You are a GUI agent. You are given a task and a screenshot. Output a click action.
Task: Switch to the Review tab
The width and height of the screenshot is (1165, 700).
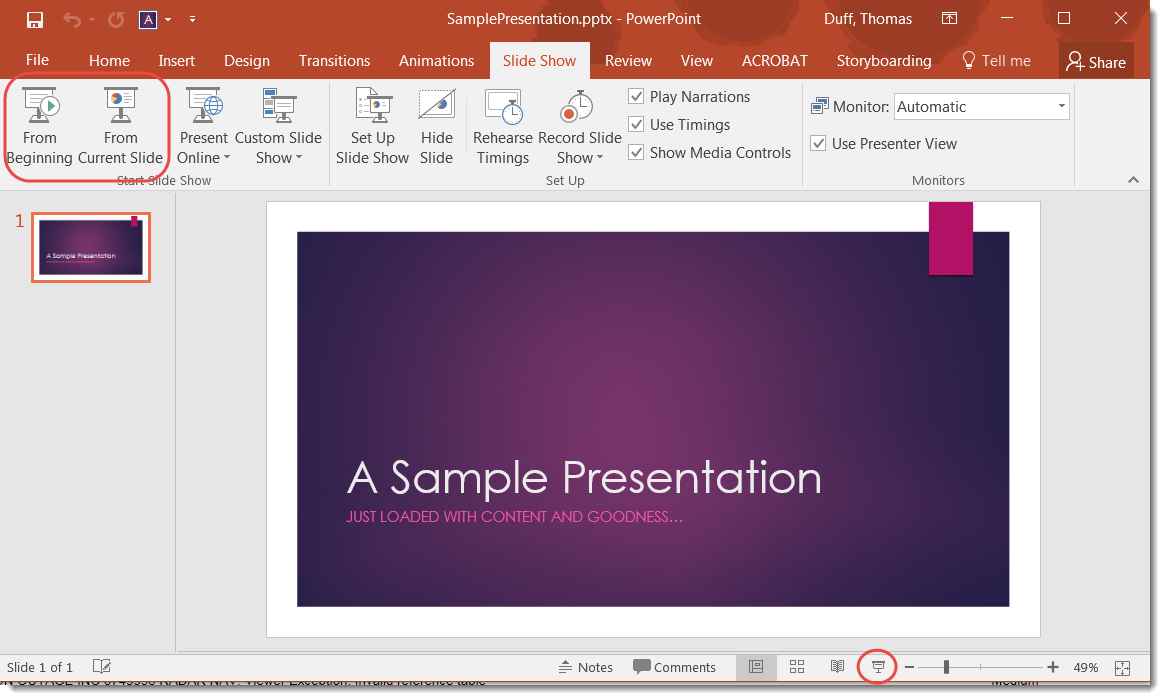click(628, 61)
